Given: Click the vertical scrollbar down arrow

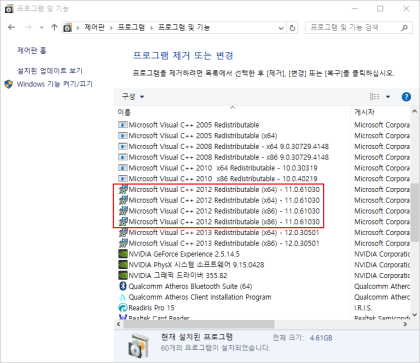Looking at the screenshot, I should point(415,314).
